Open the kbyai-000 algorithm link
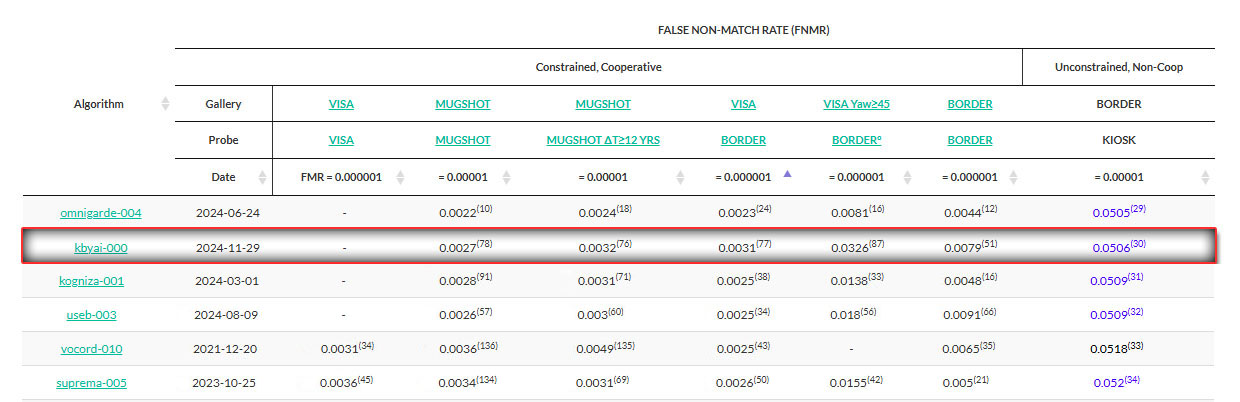 tap(101, 247)
